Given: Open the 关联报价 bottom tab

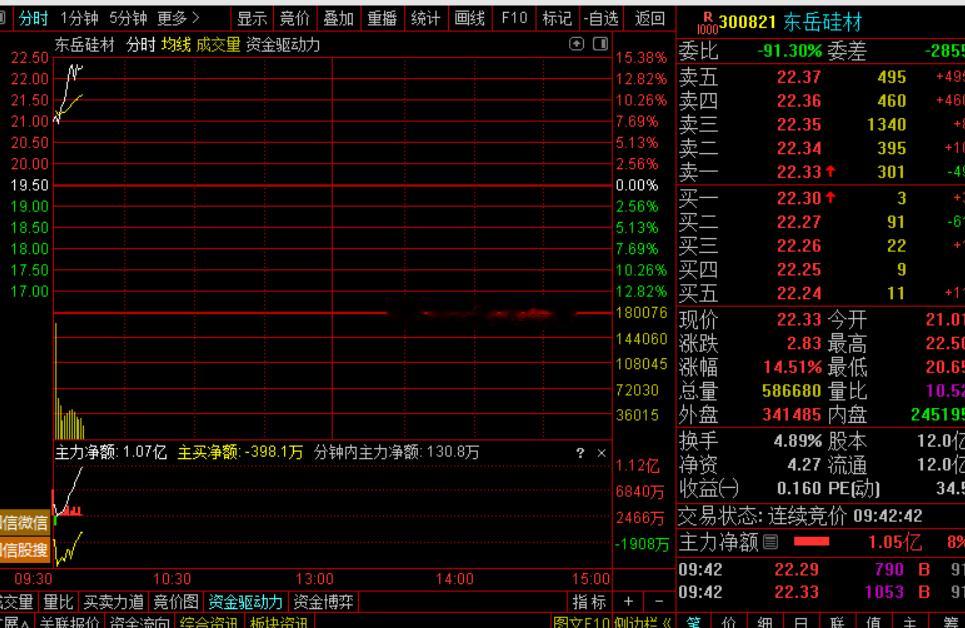Looking at the screenshot, I should [x=70, y=622].
